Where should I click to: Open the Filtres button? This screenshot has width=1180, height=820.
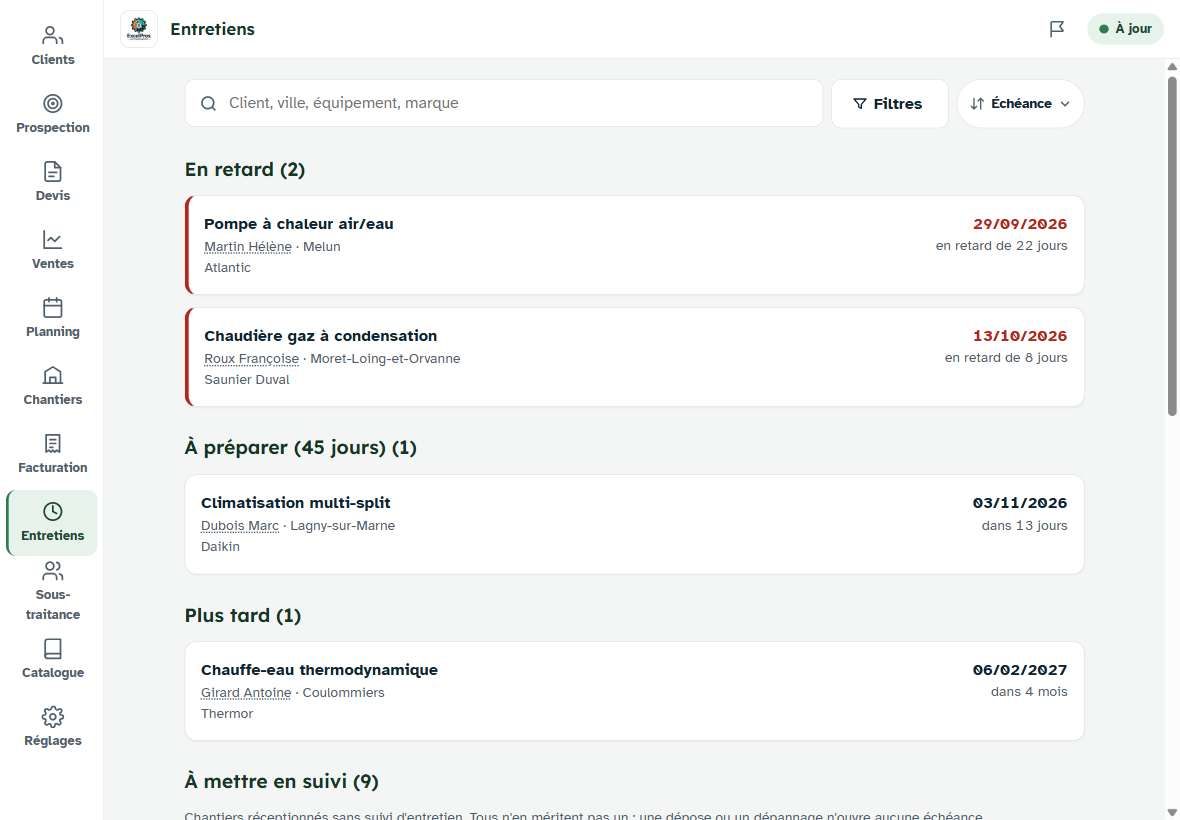pos(890,104)
